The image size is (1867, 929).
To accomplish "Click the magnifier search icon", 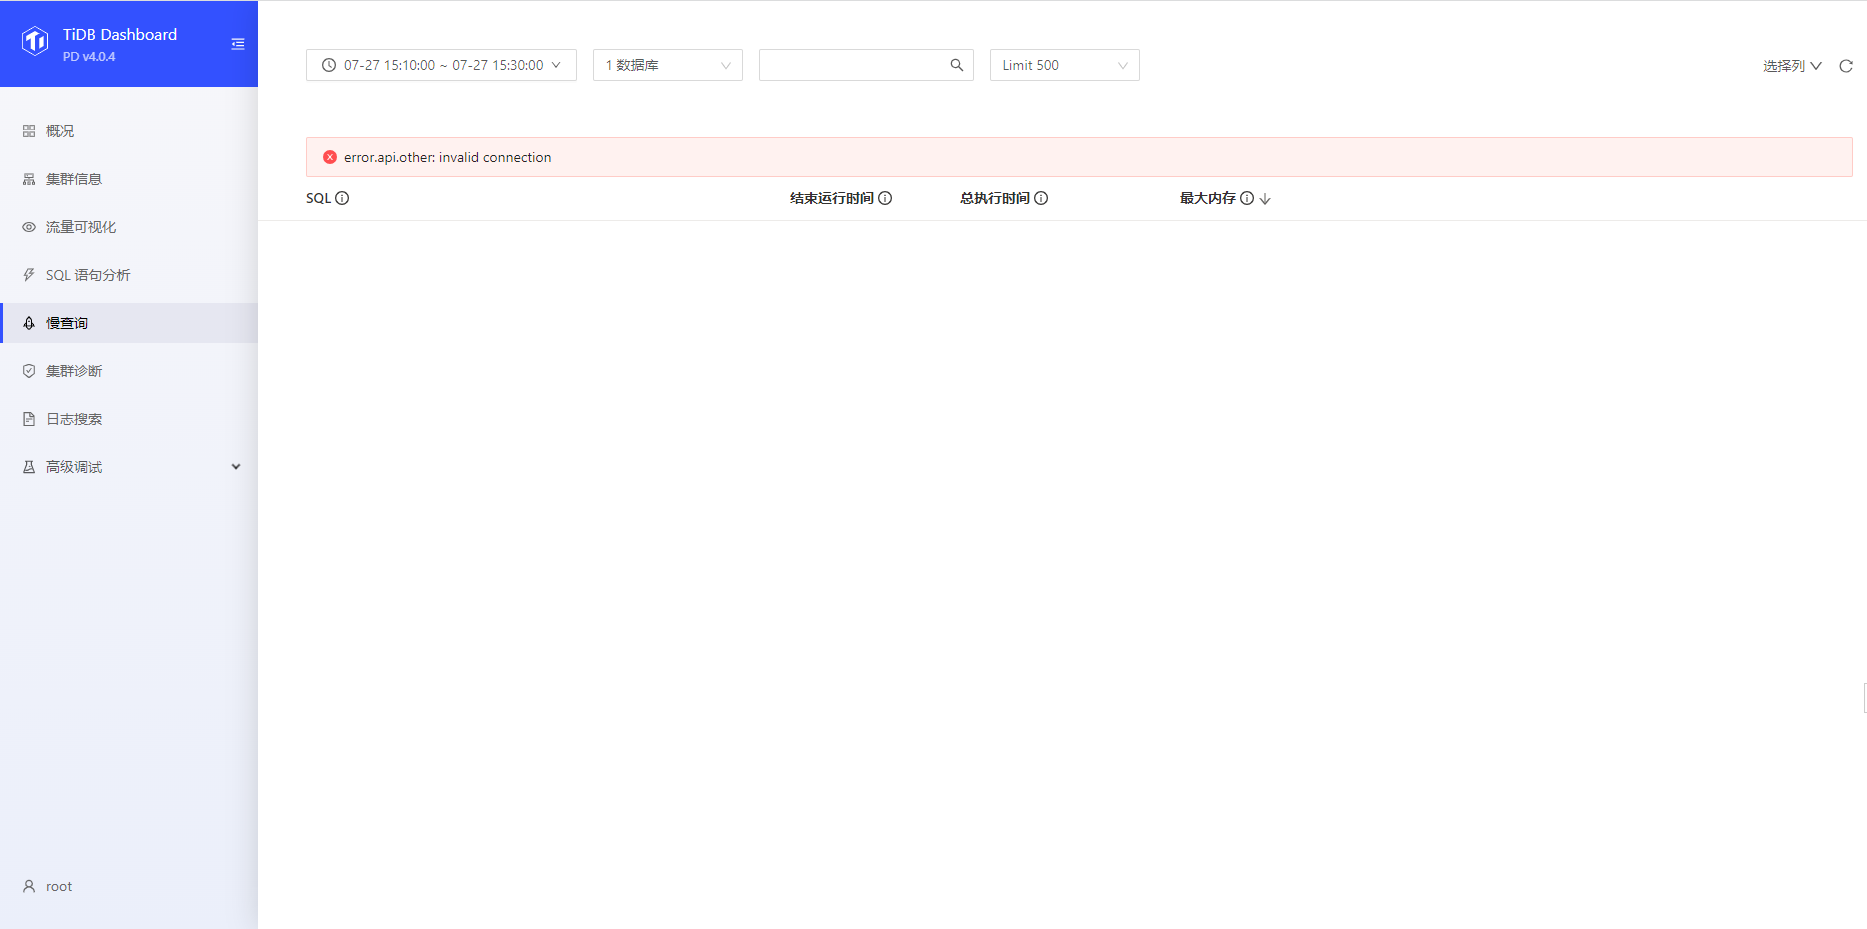I will tap(957, 65).
